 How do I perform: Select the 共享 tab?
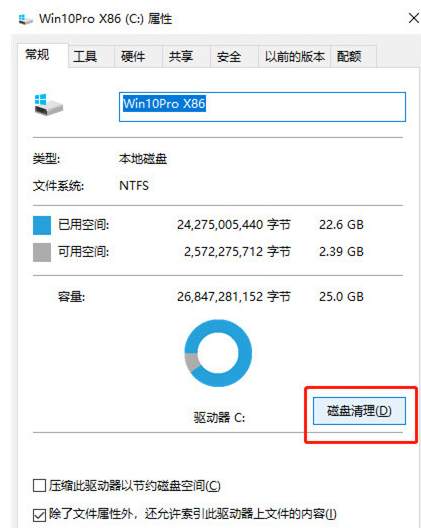pos(186,57)
